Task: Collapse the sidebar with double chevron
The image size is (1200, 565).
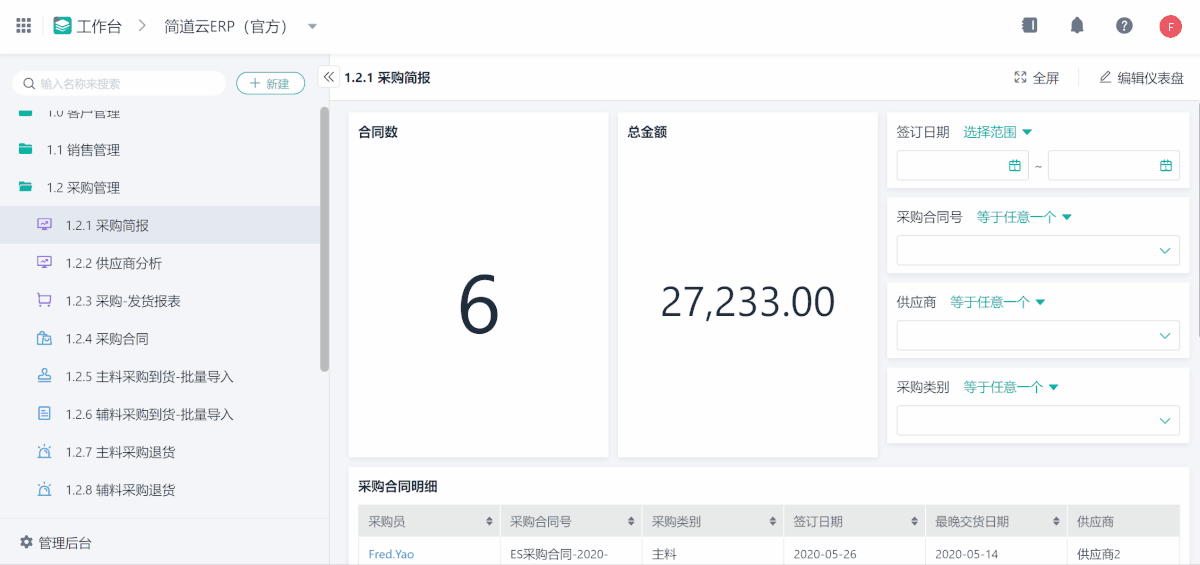Action: [329, 76]
